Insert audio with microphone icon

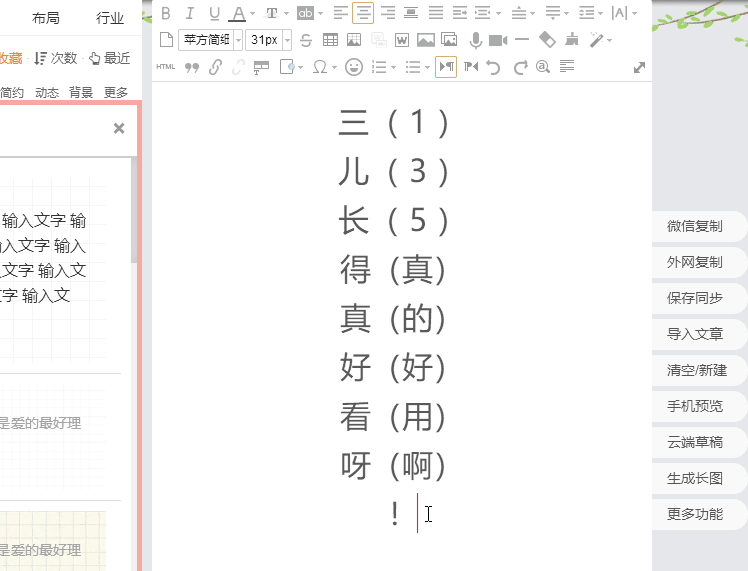click(x=475, y=41)
